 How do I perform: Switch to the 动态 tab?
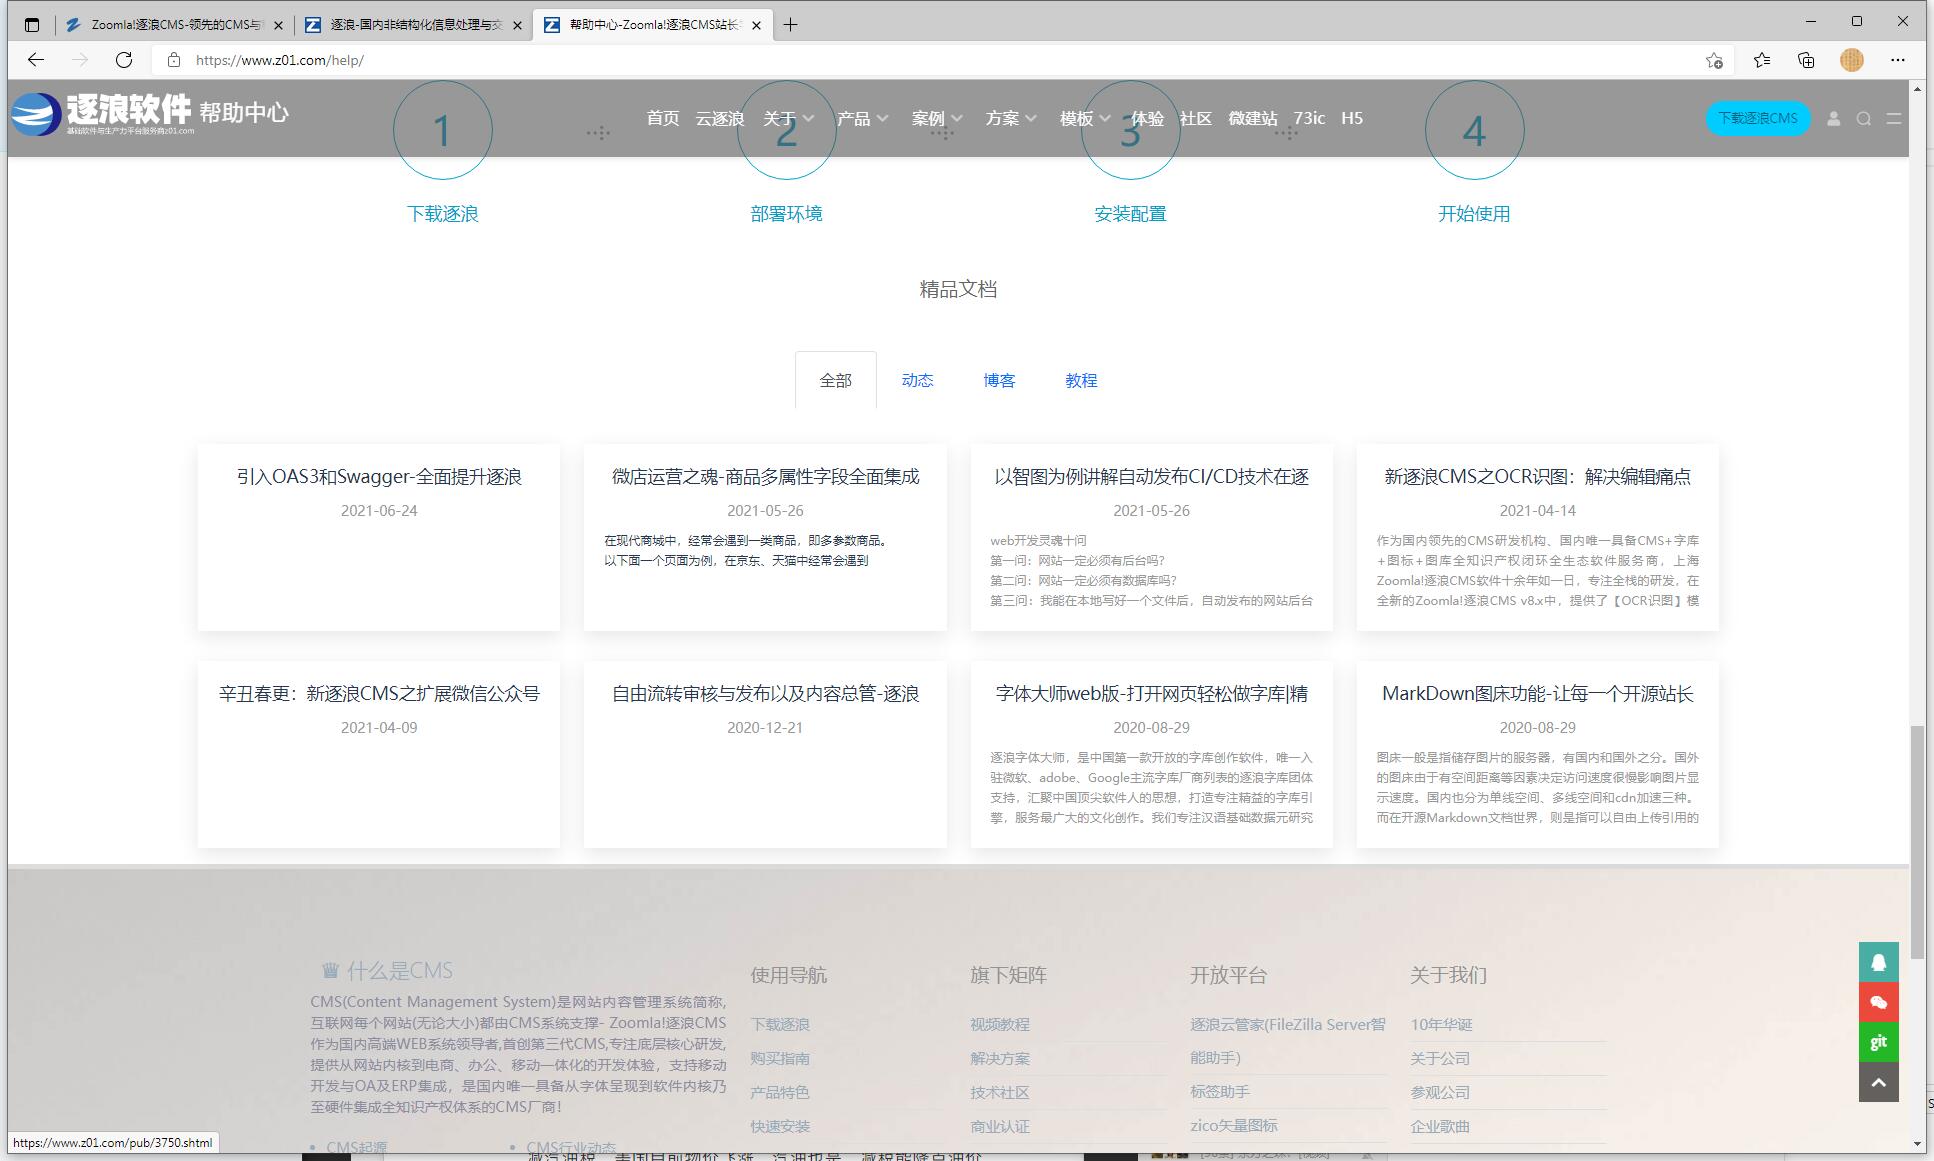tap(917, 380)
